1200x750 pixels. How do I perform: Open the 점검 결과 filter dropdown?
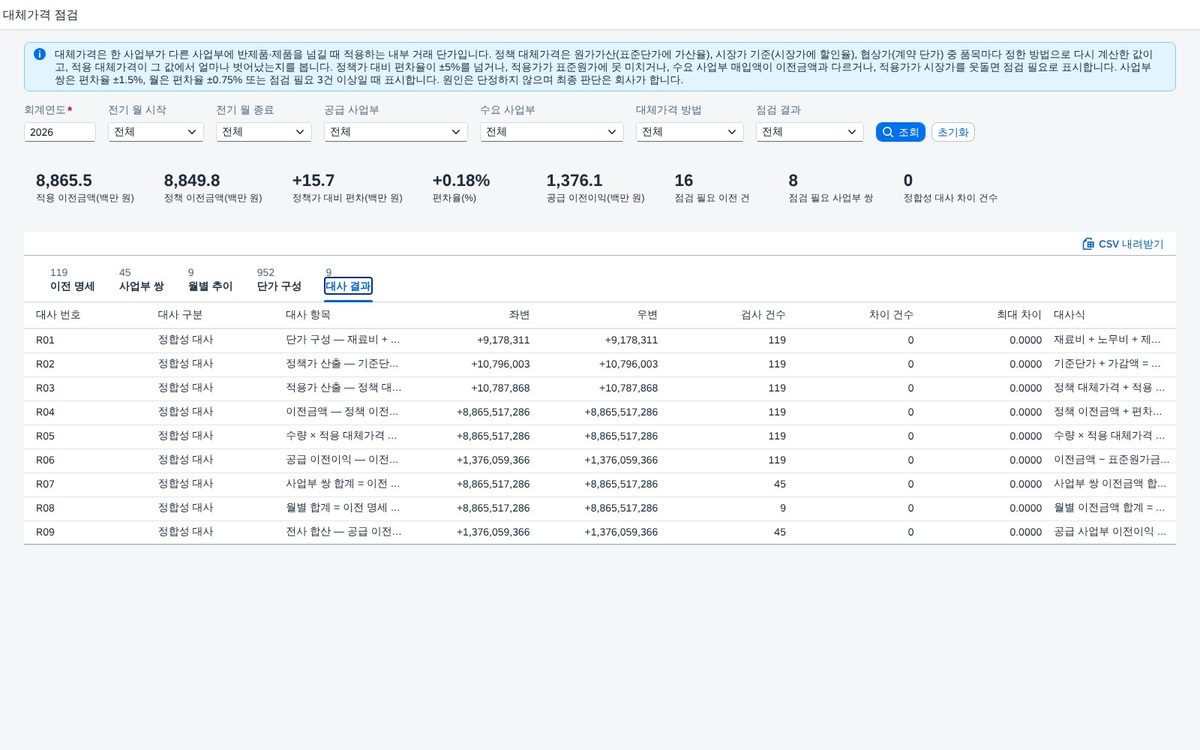tap(810, 132)
